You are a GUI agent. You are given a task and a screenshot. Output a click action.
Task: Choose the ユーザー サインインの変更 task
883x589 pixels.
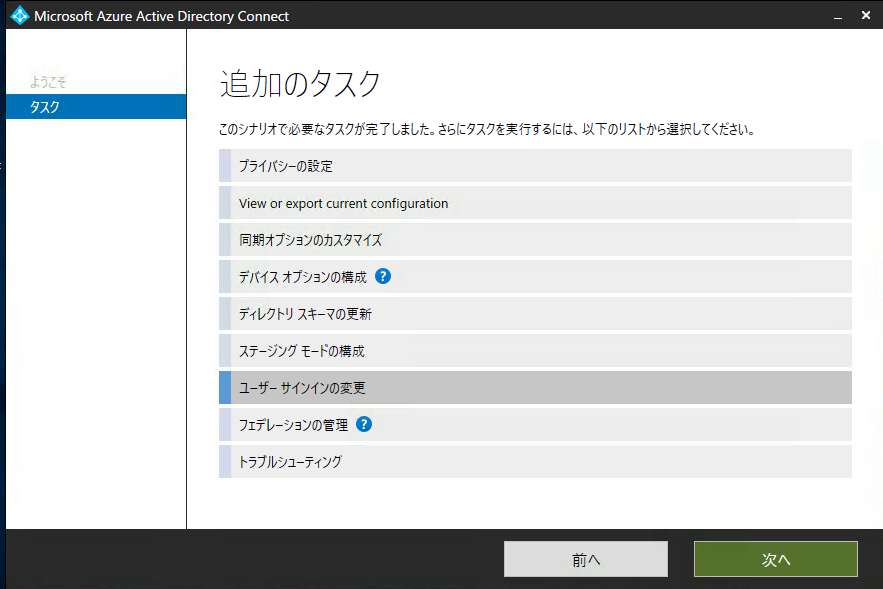point(535,387)
